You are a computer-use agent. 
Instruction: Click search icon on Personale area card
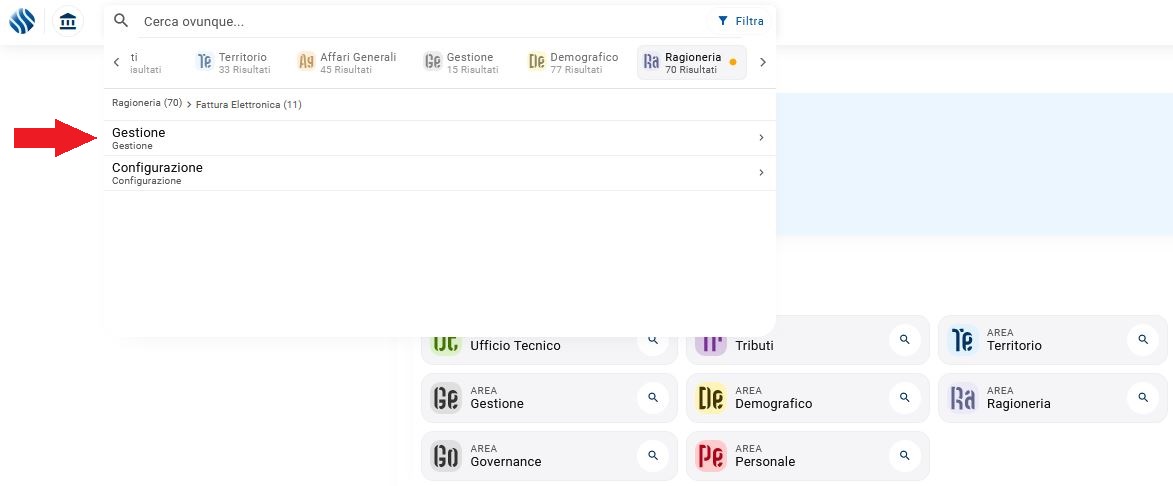(x=904, y=456)
